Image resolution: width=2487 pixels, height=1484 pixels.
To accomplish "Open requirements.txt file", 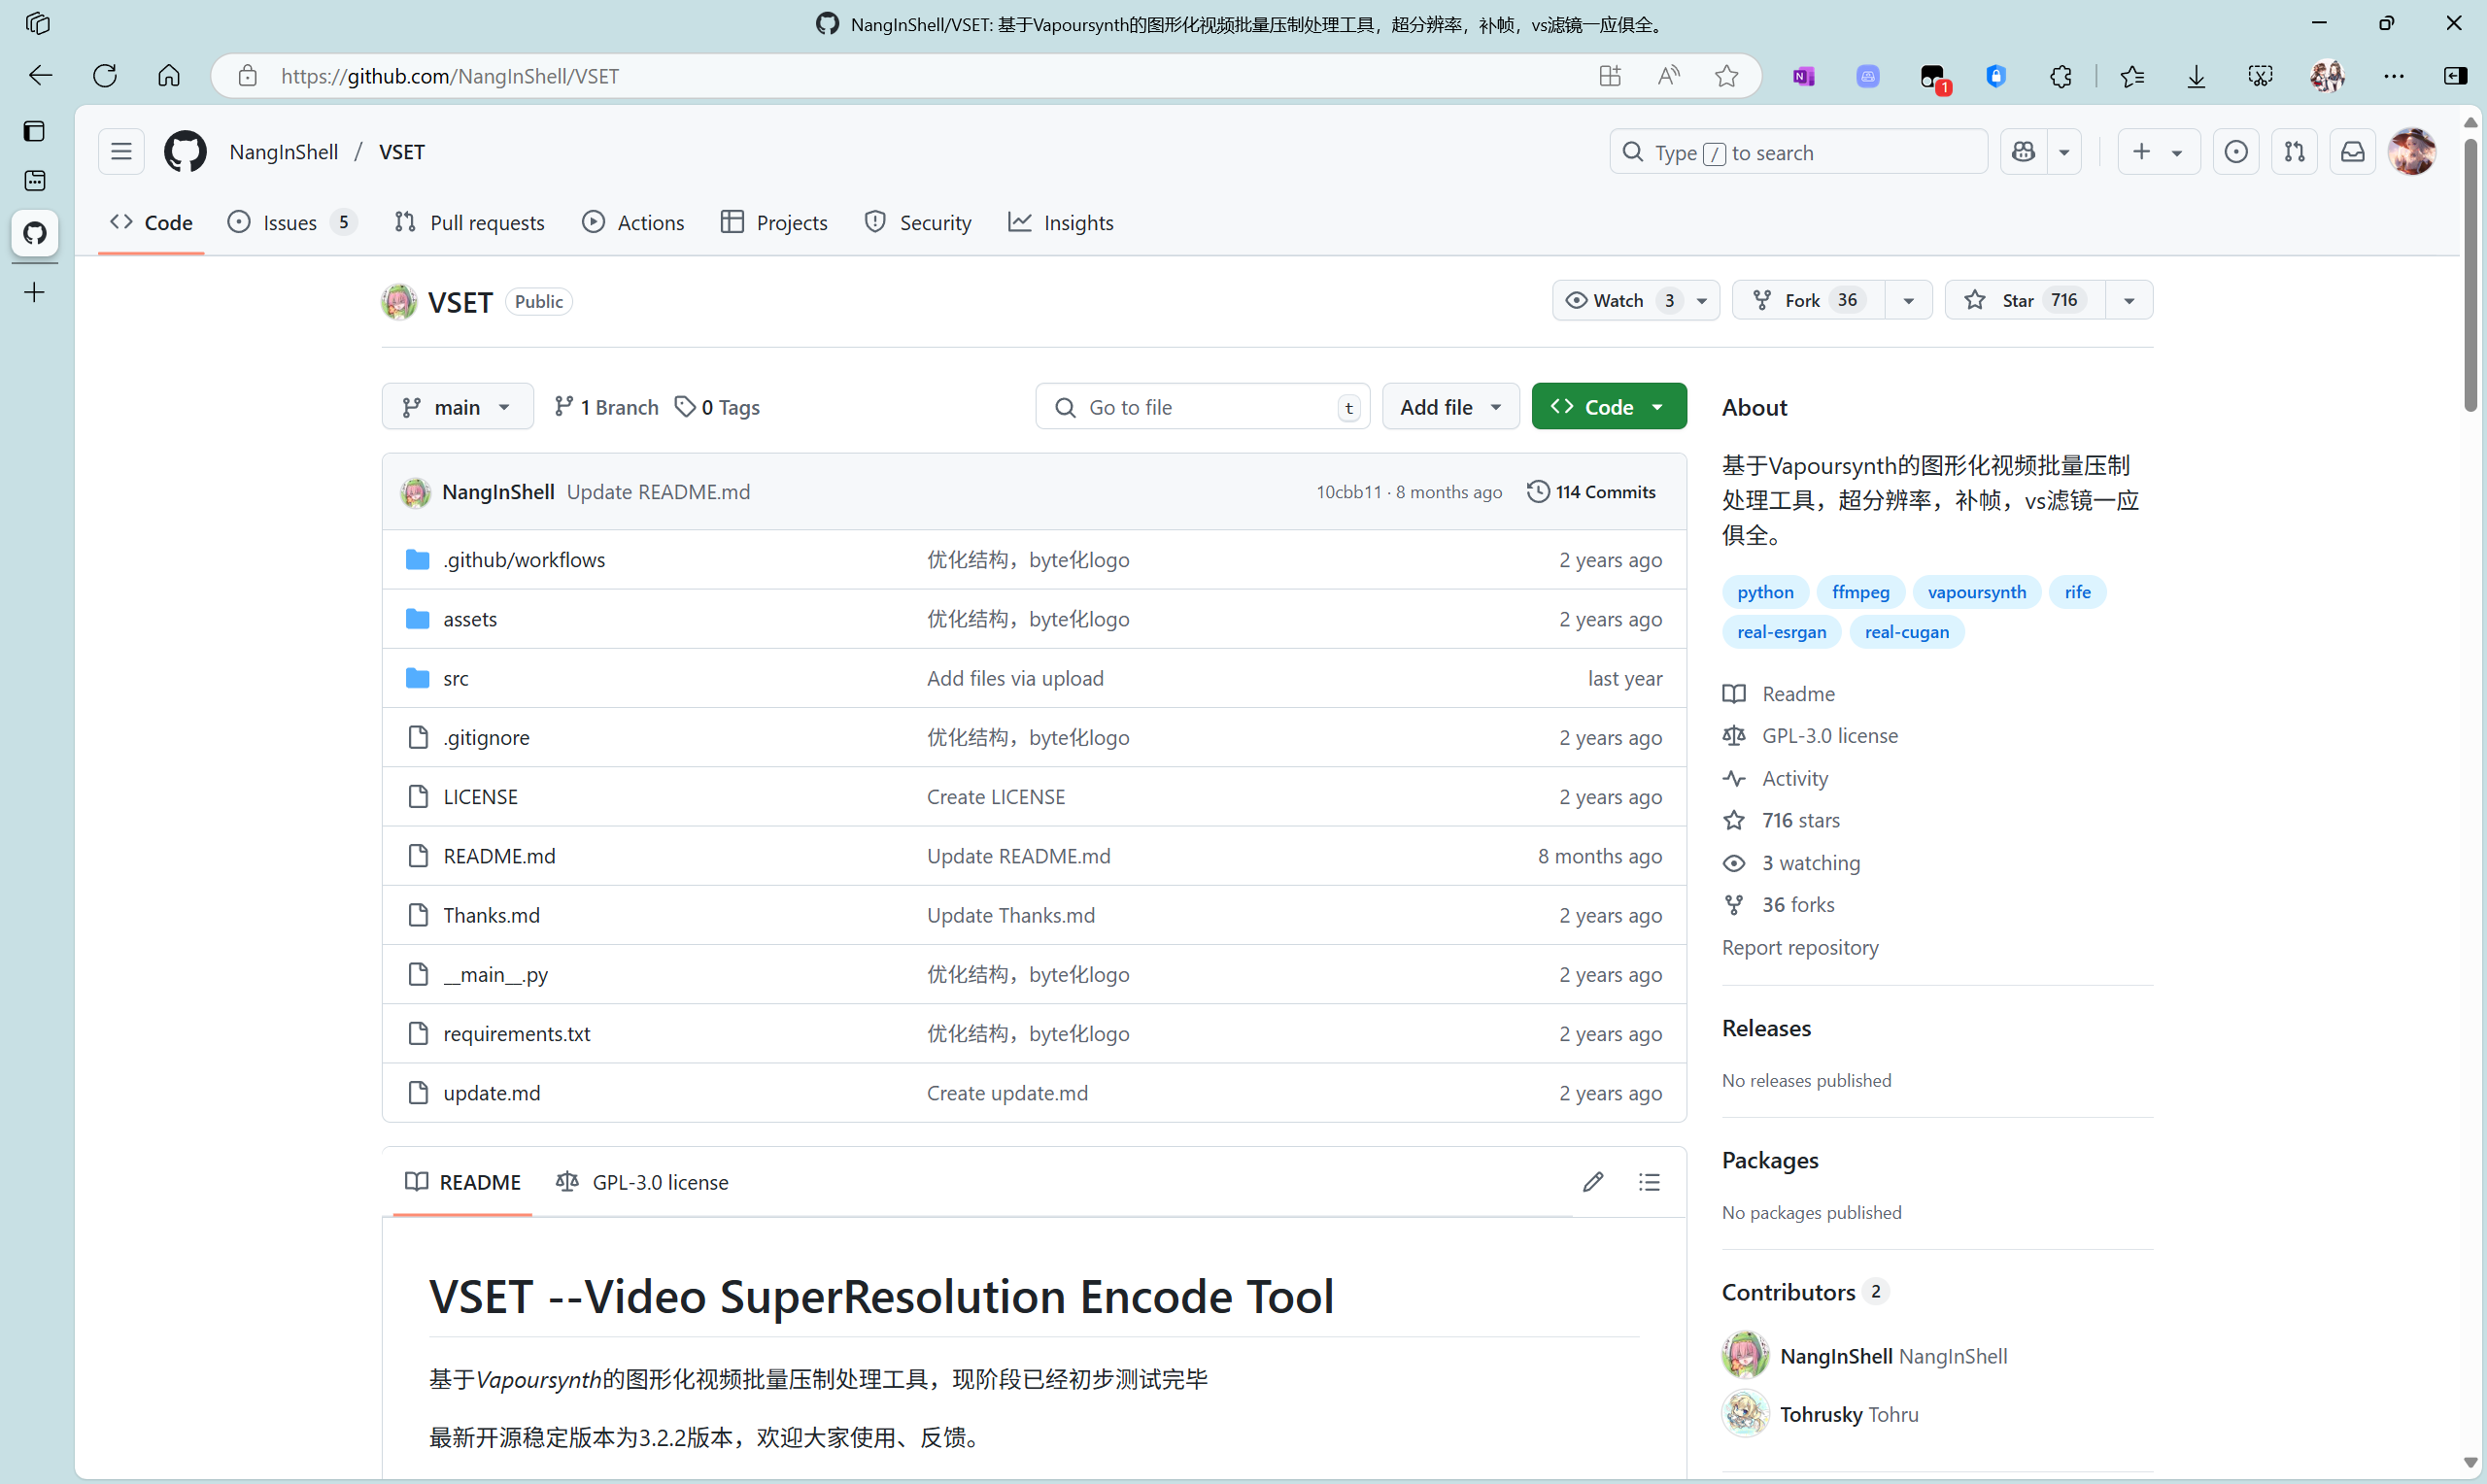I will pyautogui.click(x=516, y=1034).
